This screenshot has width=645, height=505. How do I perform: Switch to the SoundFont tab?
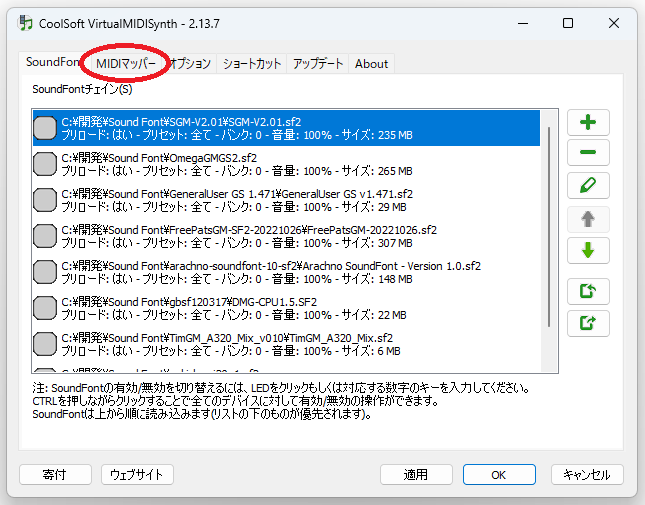(53, 62)
